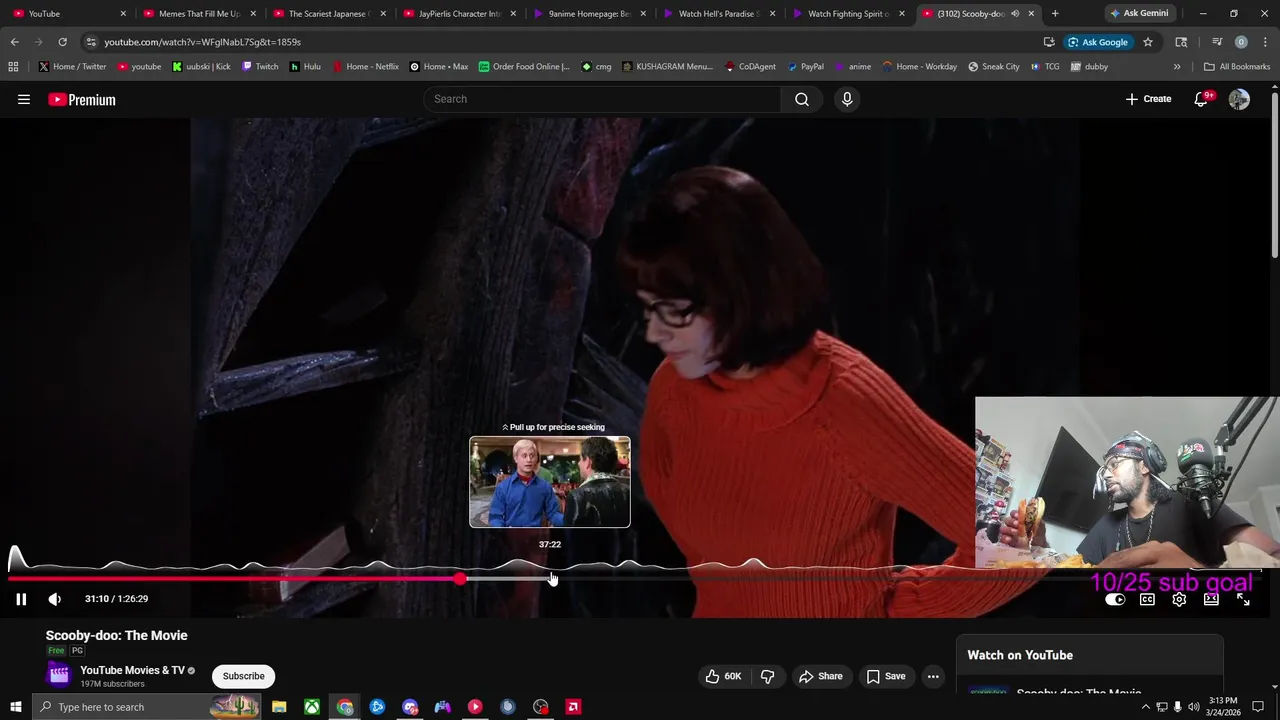Image resolution: width=1280 pixels, height=720 pixels.
Task: Share the video
Action: [x=821, y=676]
